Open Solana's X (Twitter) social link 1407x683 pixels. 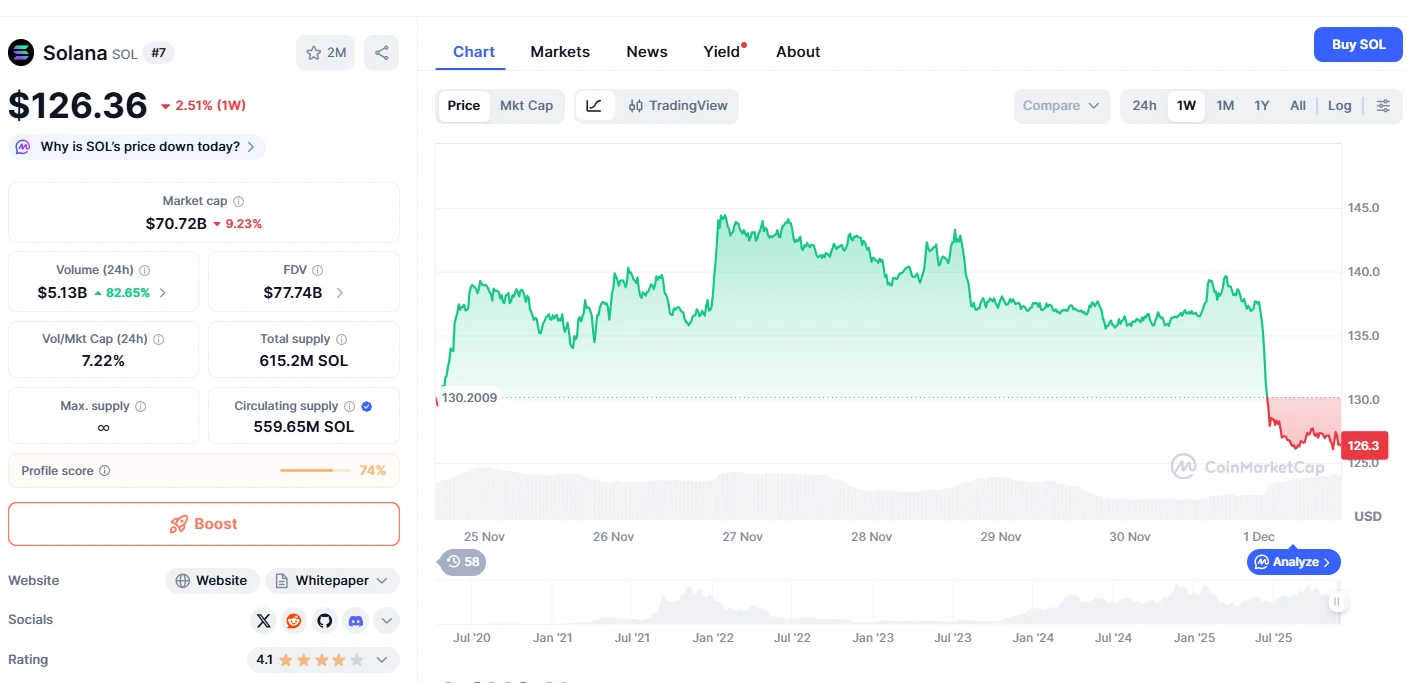click(x=263, y=621)
